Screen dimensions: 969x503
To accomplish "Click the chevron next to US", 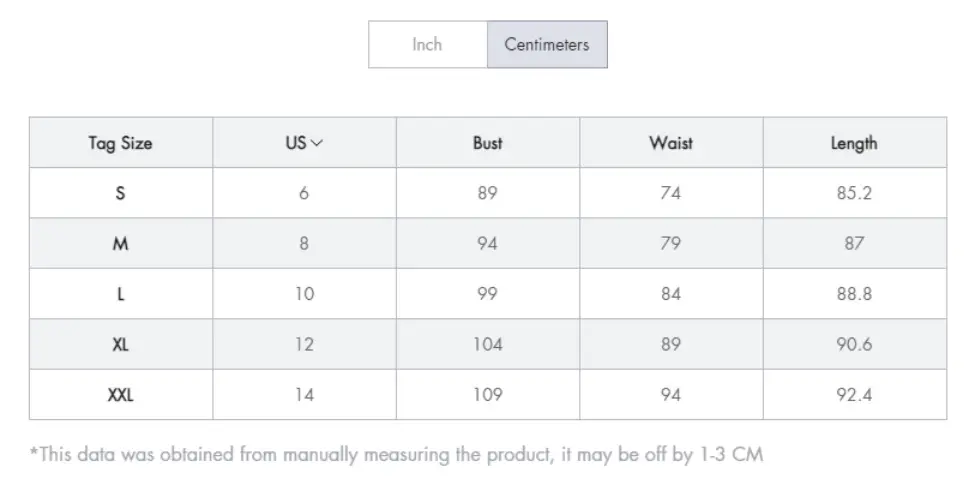I will 317,143.
